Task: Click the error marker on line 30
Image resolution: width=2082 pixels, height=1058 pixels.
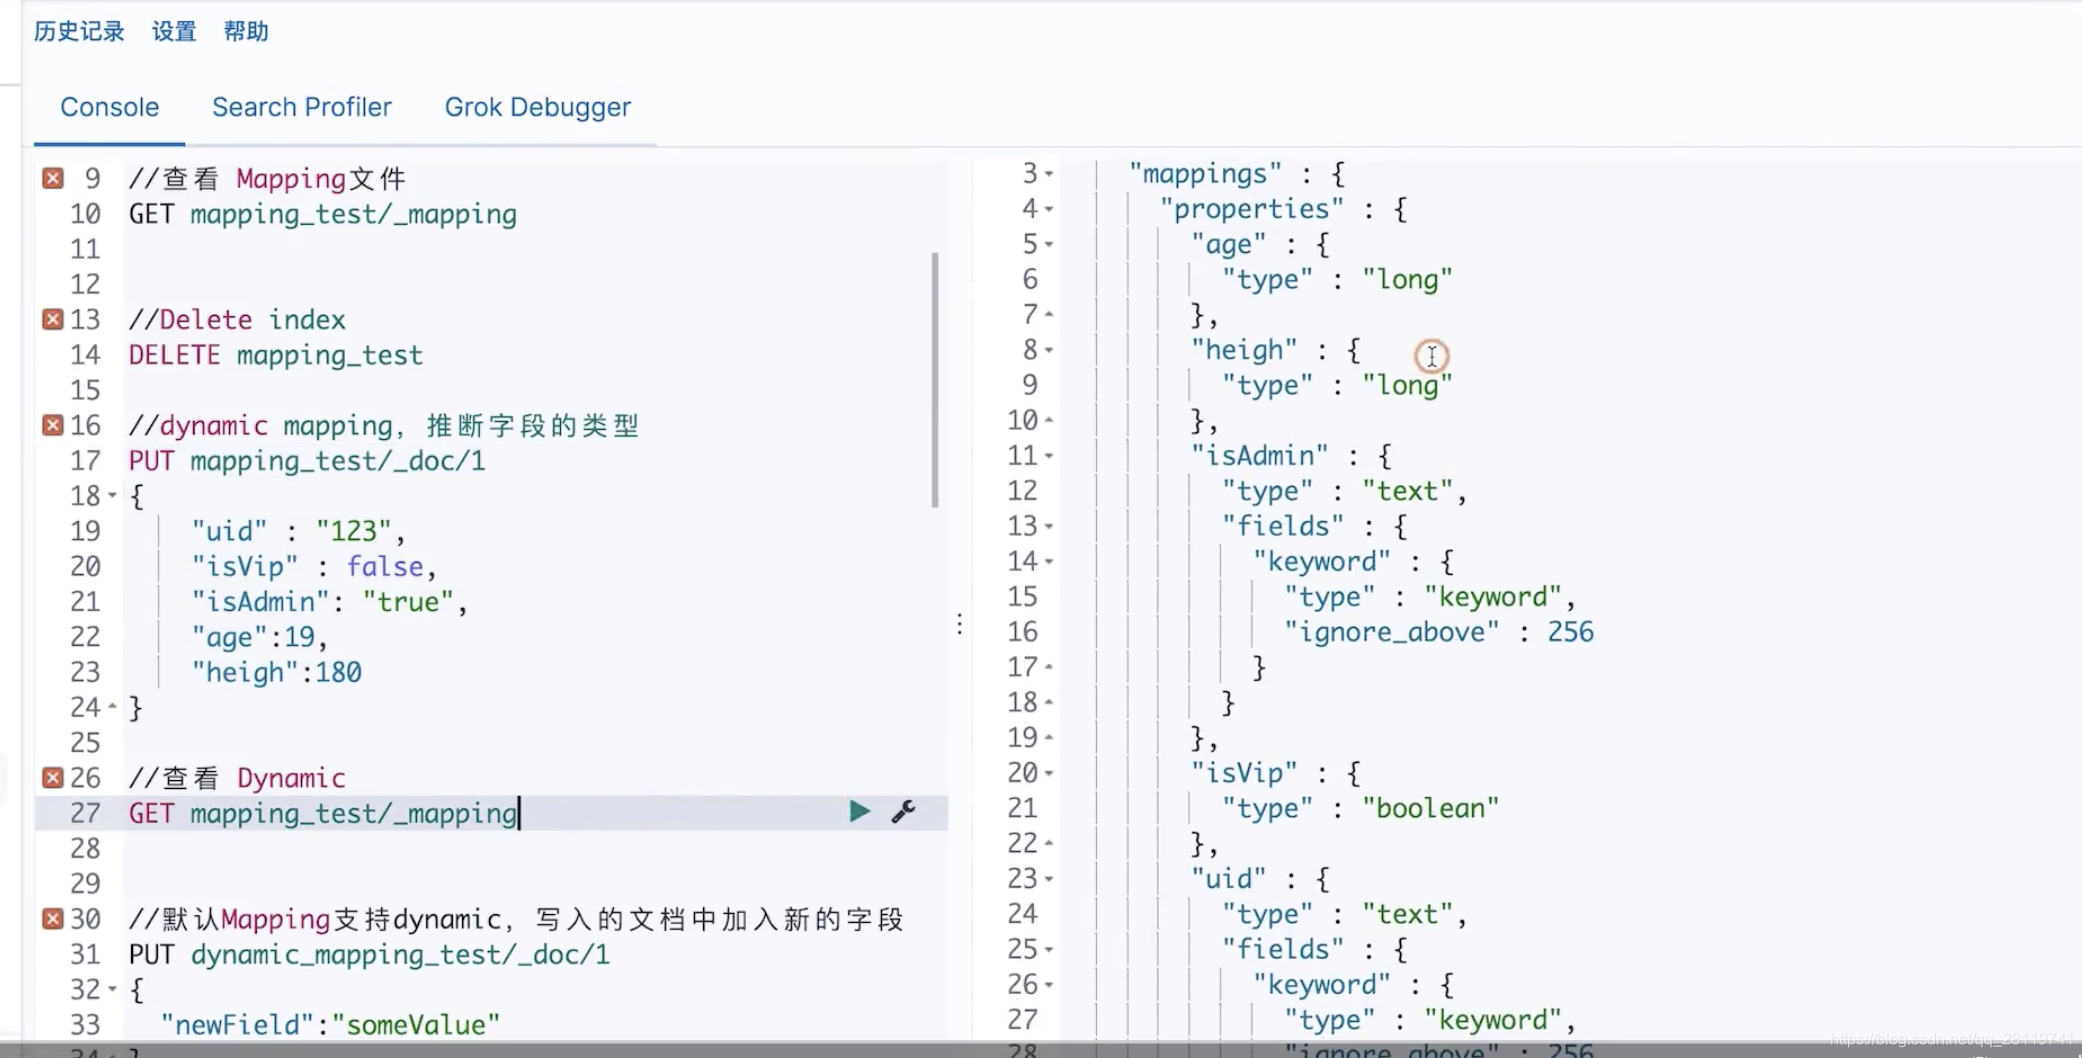Action: [52, 918]
